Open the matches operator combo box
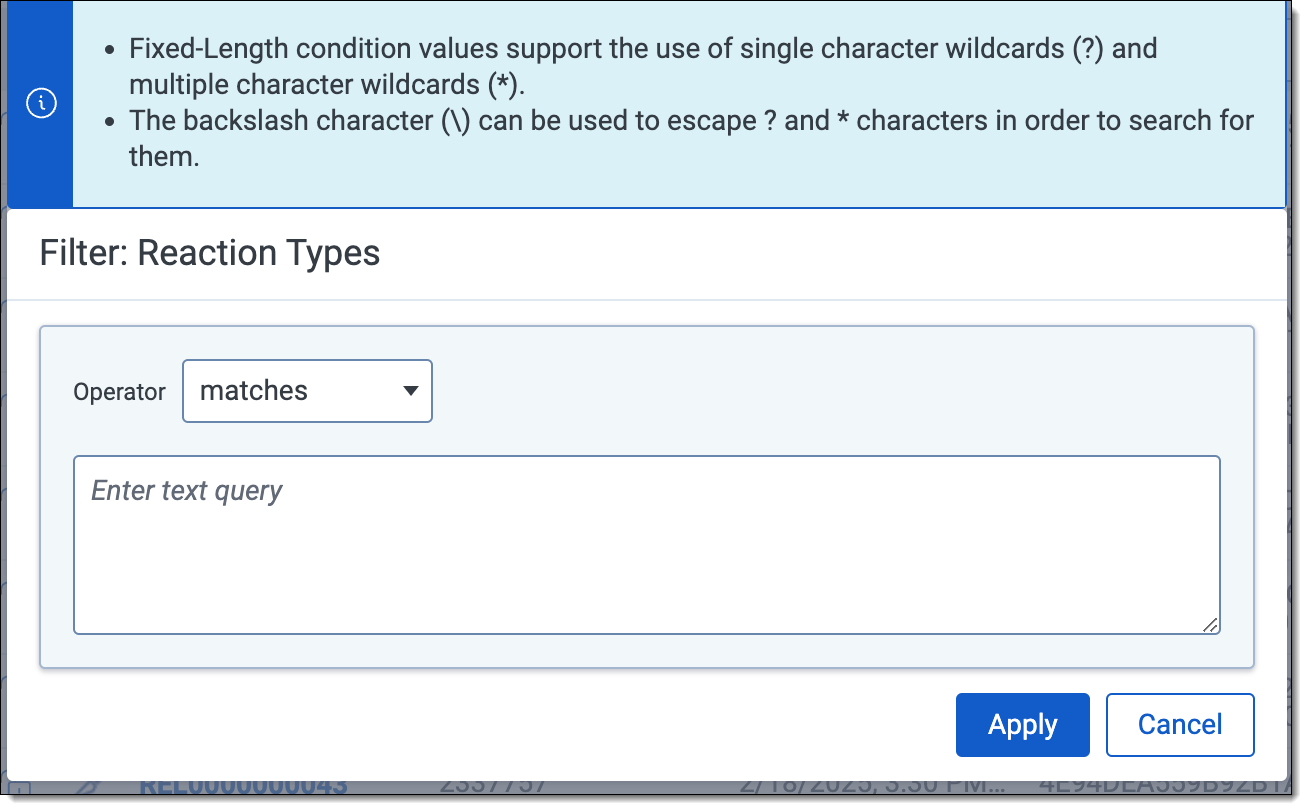1303x805 pixels. pos(307,391)
